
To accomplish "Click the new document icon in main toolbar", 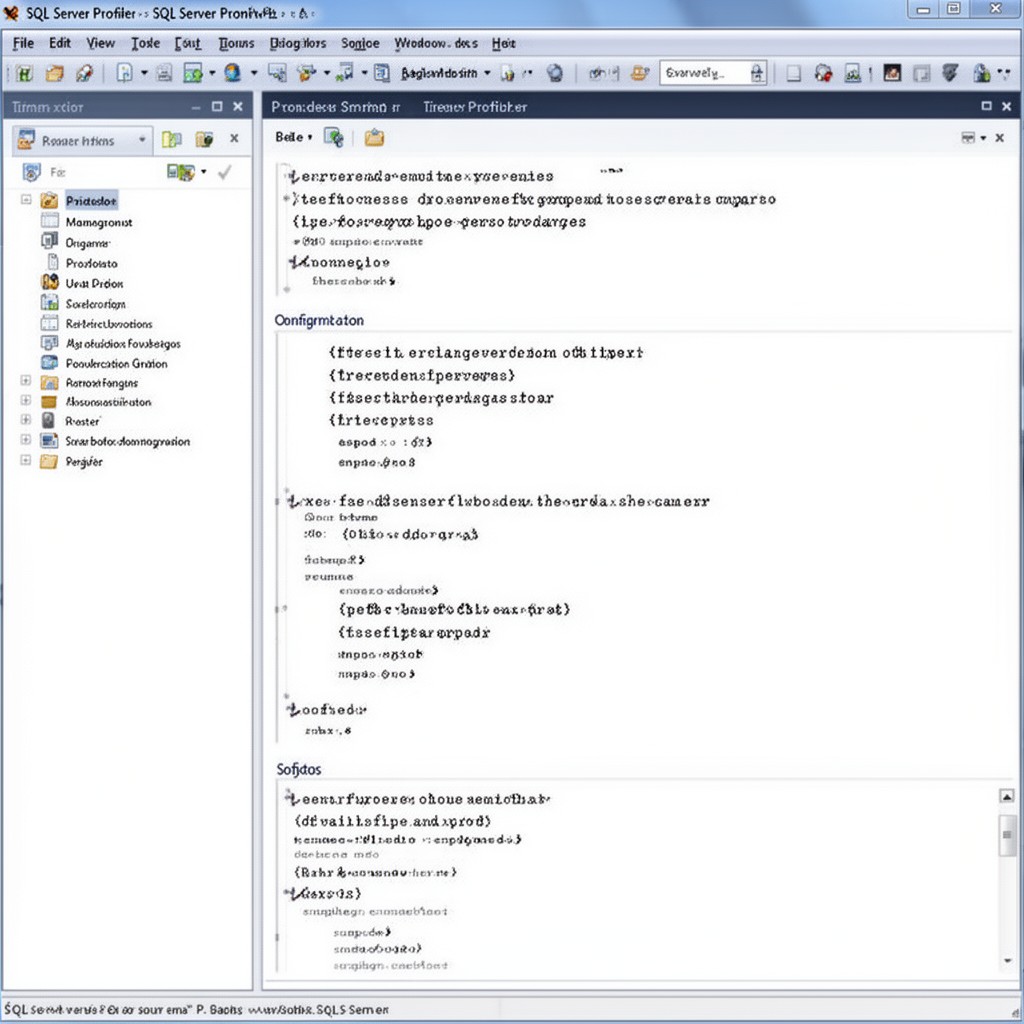I will (124, 72).
